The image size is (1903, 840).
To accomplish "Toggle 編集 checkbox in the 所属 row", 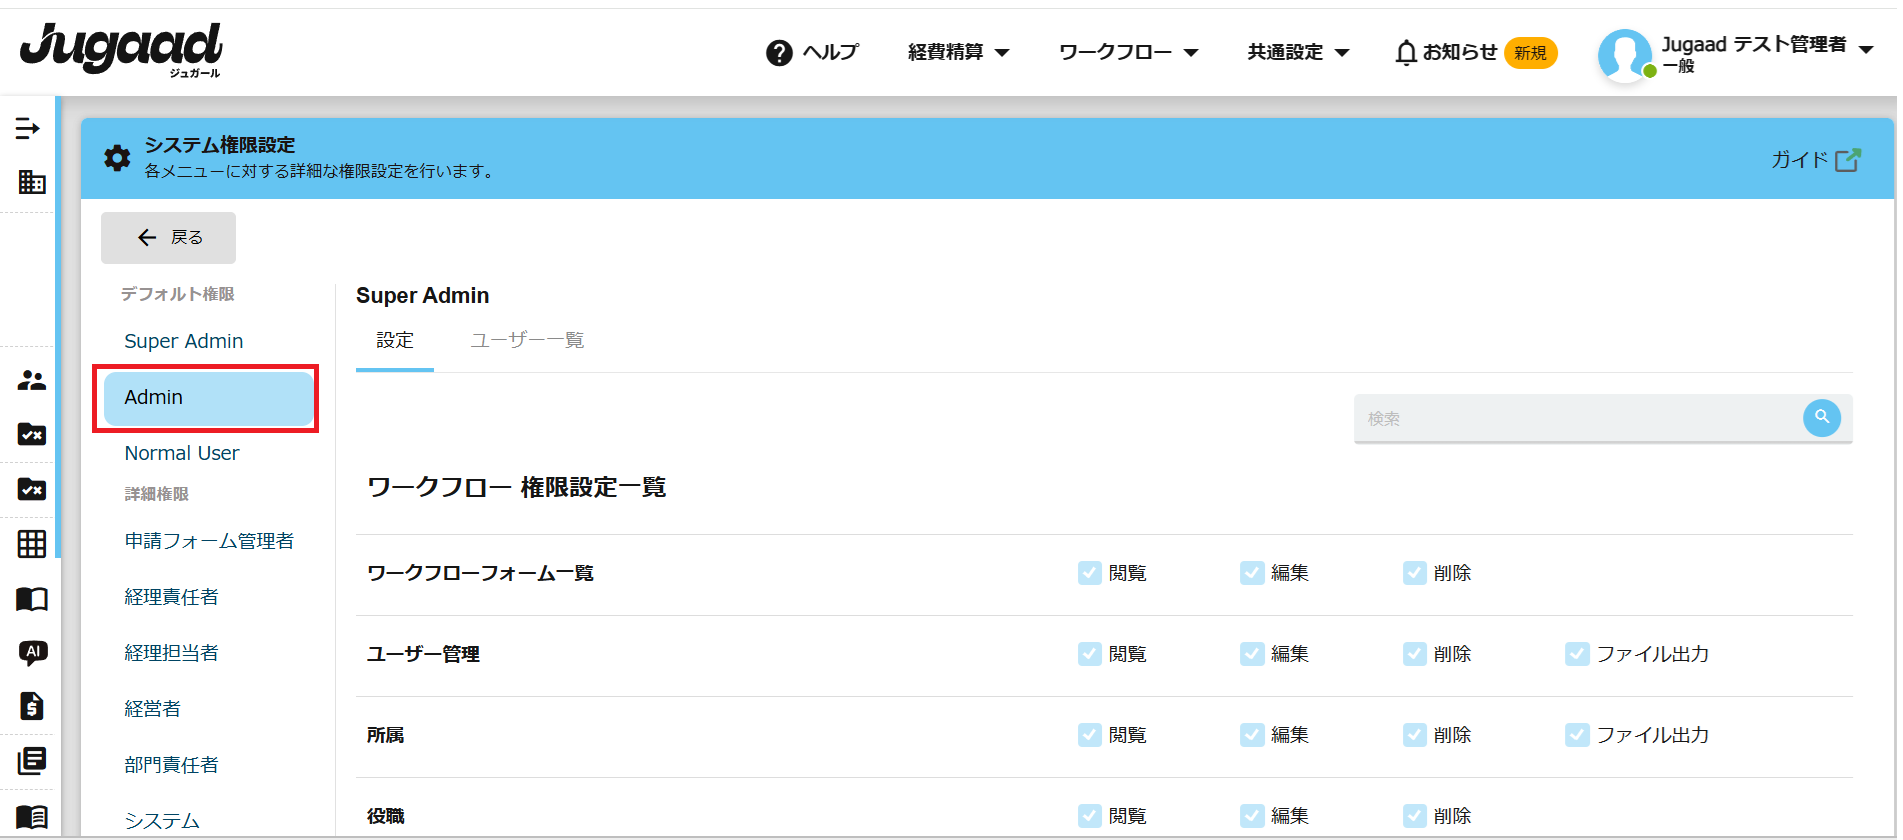I will [1252, 735].
